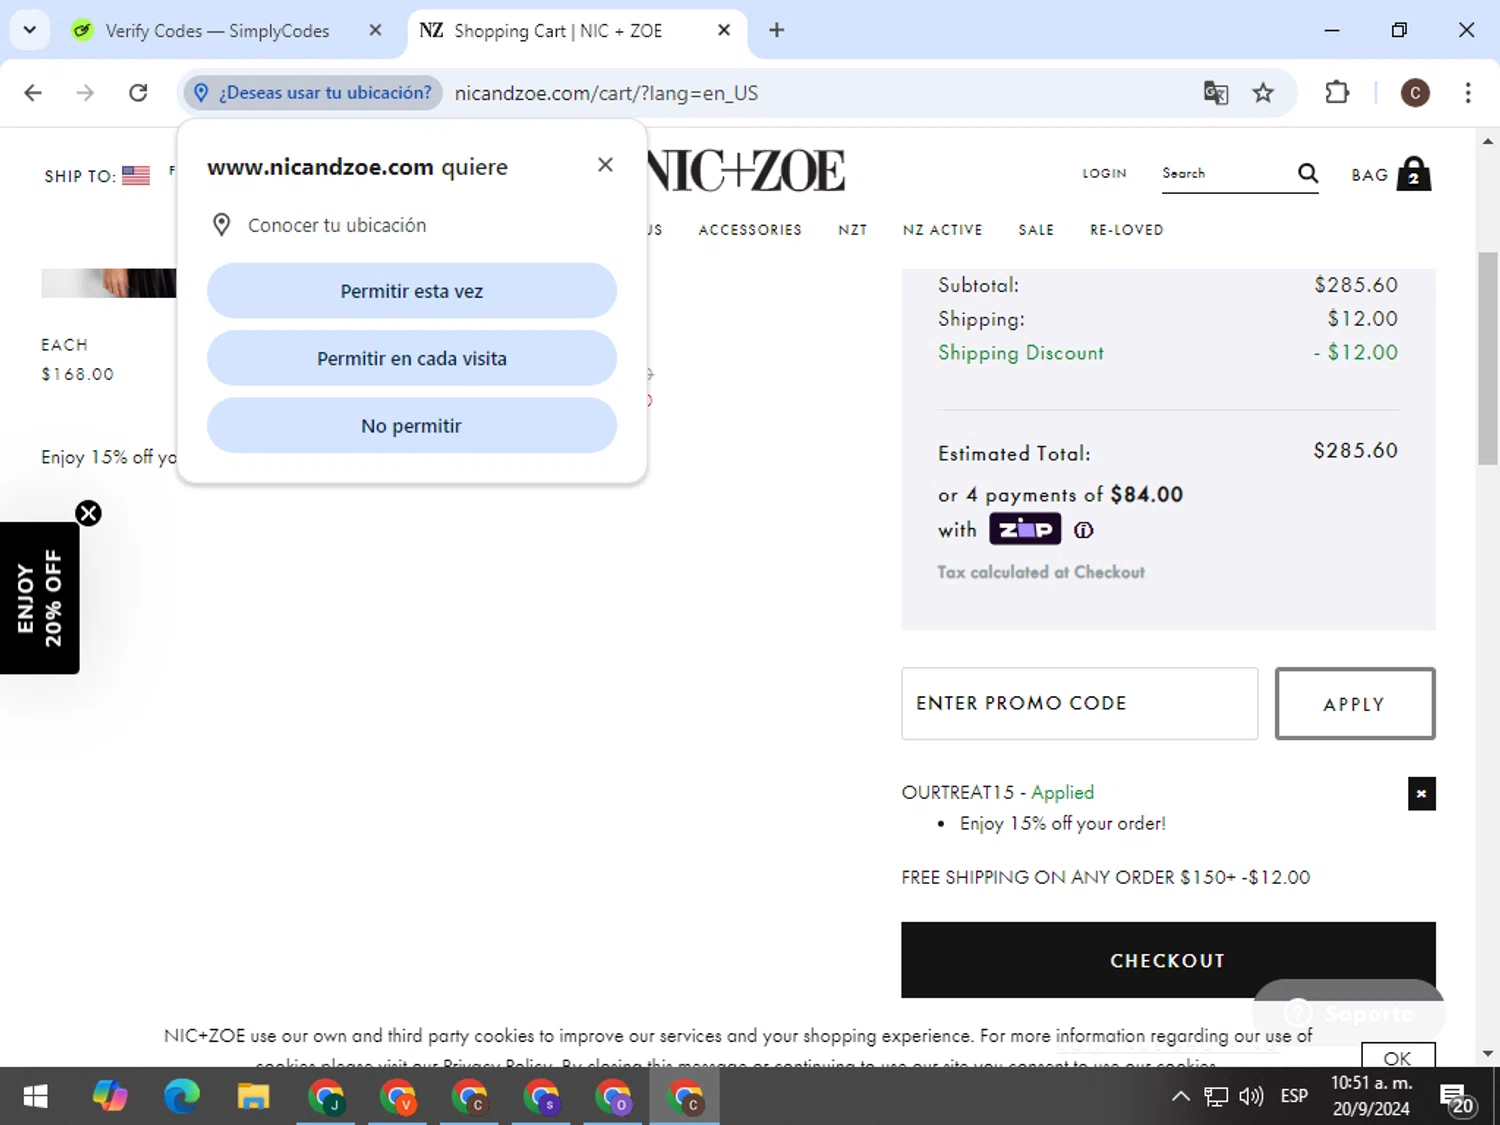1500x1125 pixels.
Task: Click the Shipping Discount label
Action: coord(1021,353)
